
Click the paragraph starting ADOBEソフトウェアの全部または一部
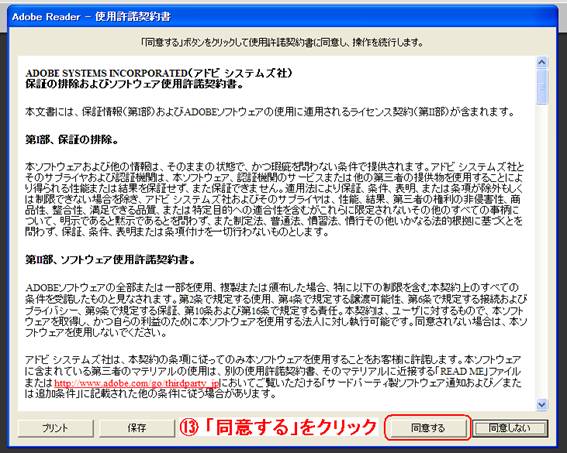pyautogui.click(x=276, y=310)
